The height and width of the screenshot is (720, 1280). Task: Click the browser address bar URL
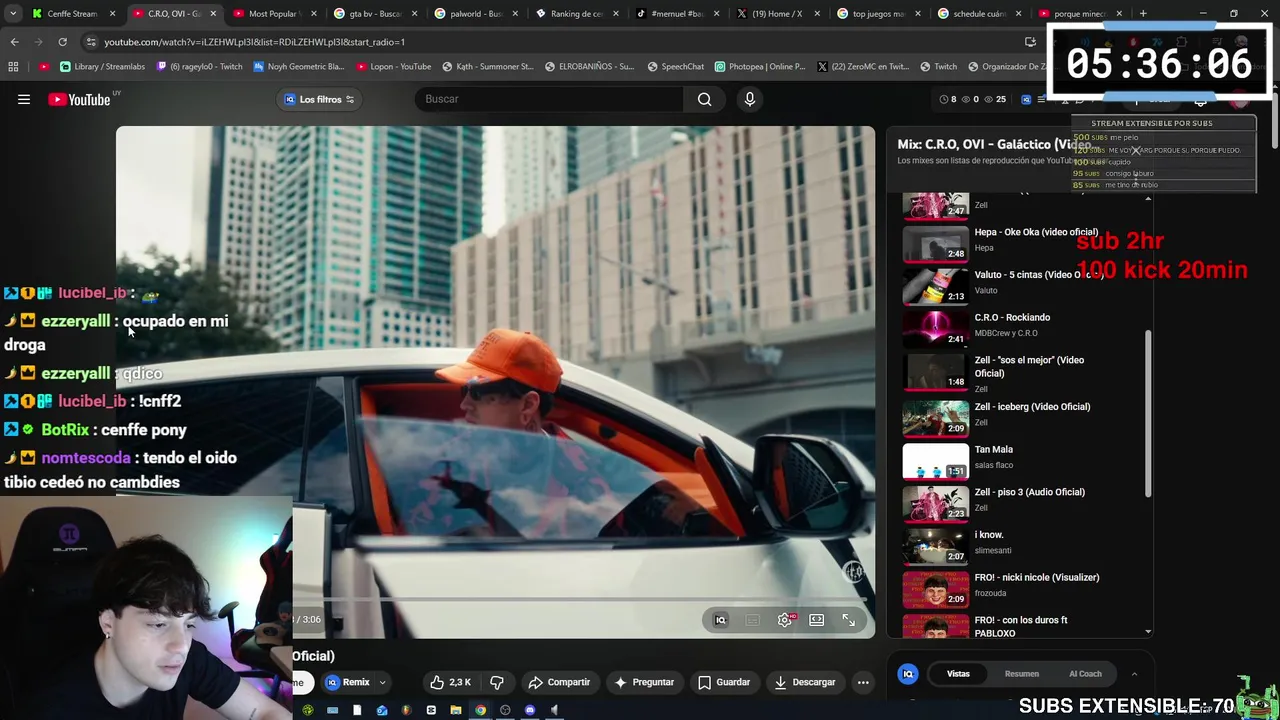pyautogui.click(x=254, y=42)
